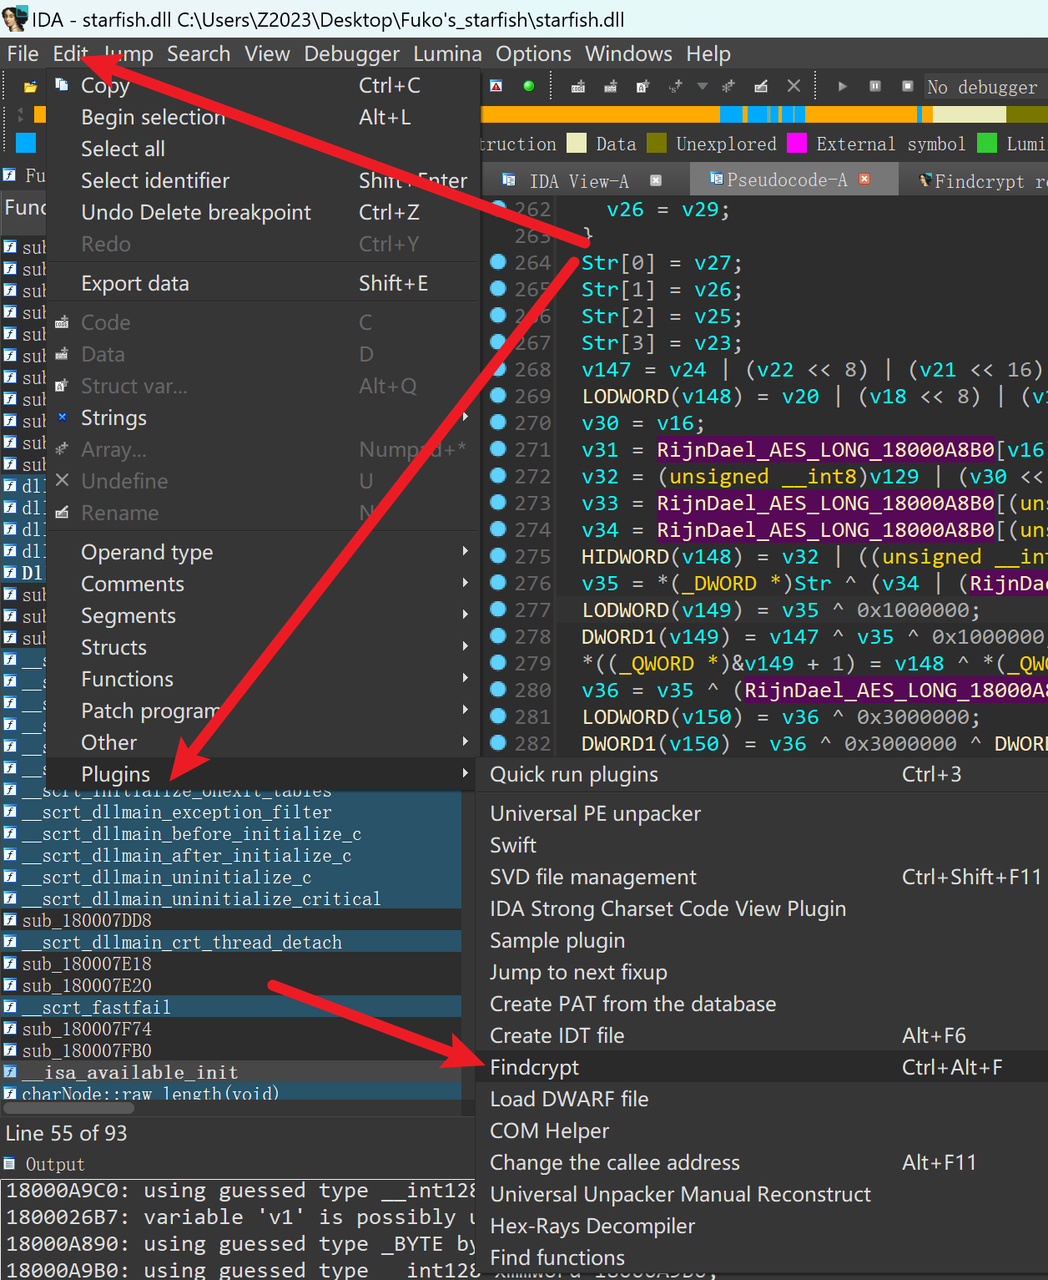This screenshot has height=1280, width=1048.
Task: Click the red warning triangle toolbar icon
Action: [x=497, y=86]
